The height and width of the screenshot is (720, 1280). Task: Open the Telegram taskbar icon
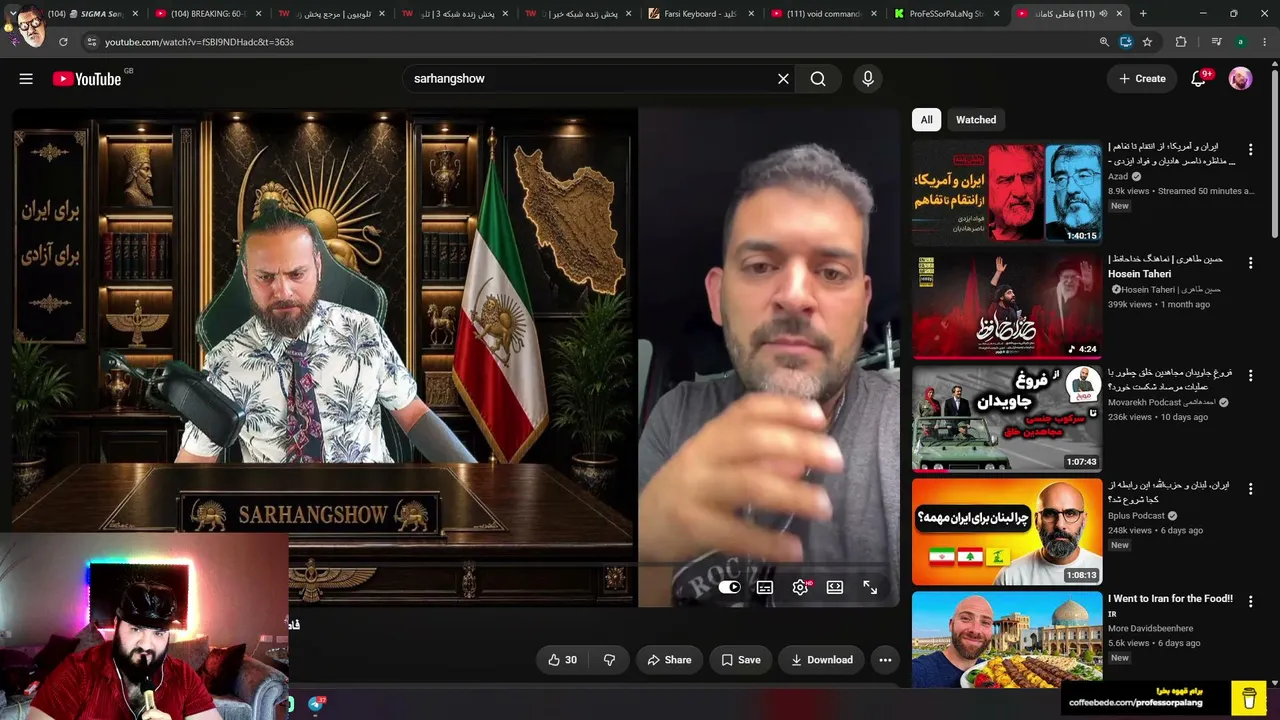click(316, 704)
